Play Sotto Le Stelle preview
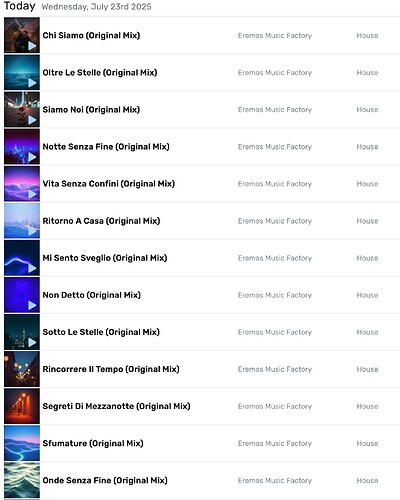This screenshot has width=400, height=500. [x=32, y=342]
